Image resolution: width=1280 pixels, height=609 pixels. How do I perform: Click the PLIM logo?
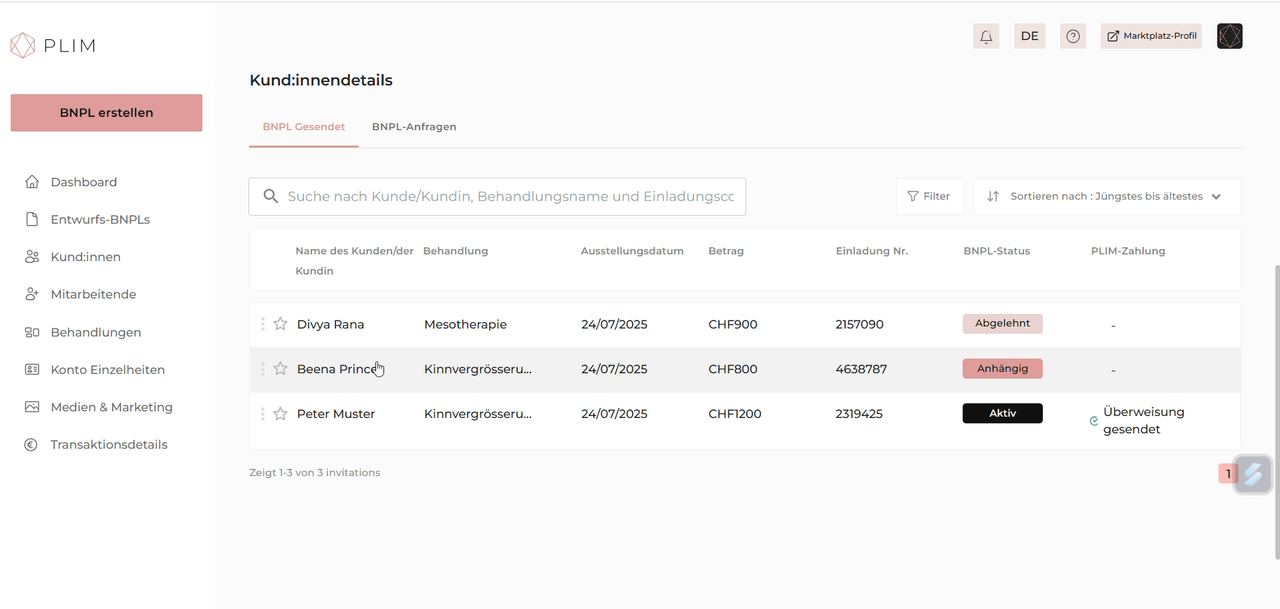click(53, 45)
